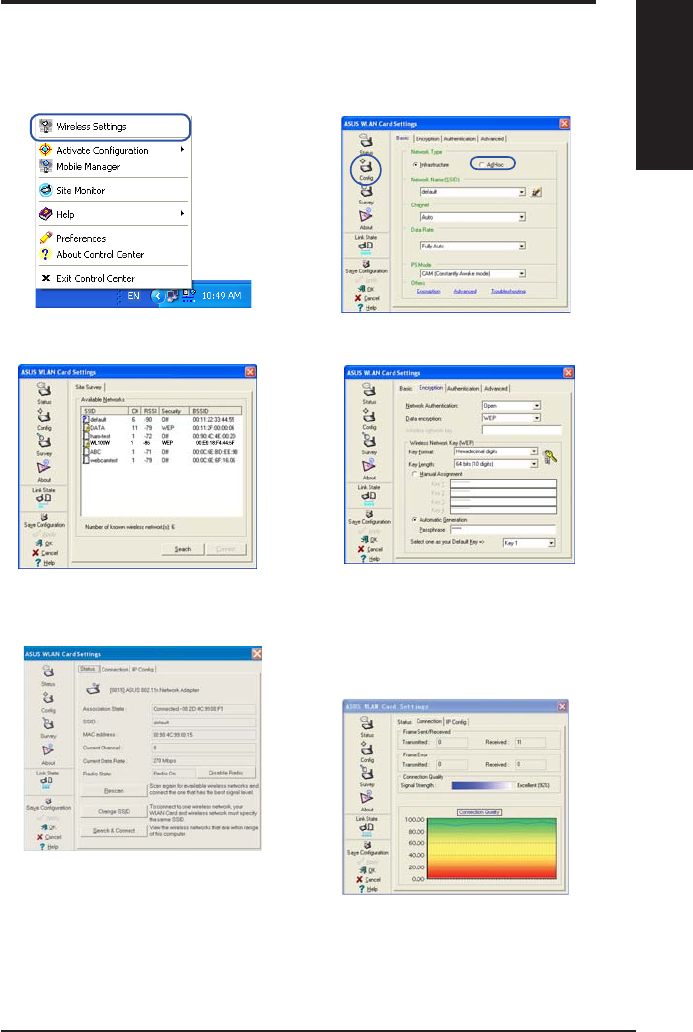693x1032 pixels.
Task: Click the Advanced link under Others
Action: (465, 291)
